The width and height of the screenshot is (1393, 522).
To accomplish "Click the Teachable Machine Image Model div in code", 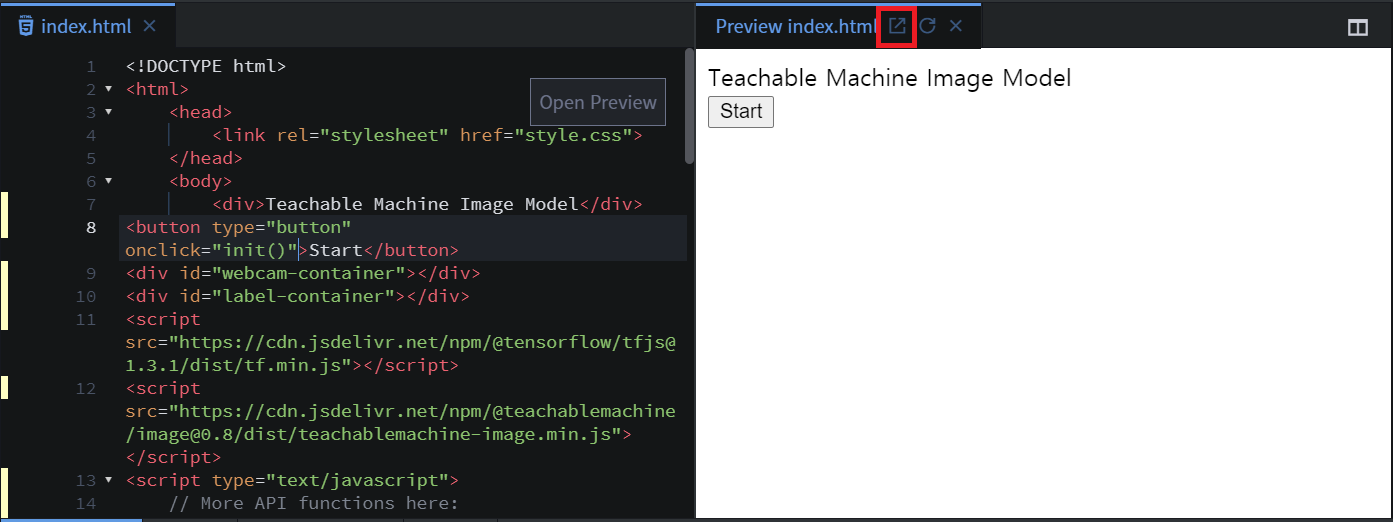I will (427, 204).
